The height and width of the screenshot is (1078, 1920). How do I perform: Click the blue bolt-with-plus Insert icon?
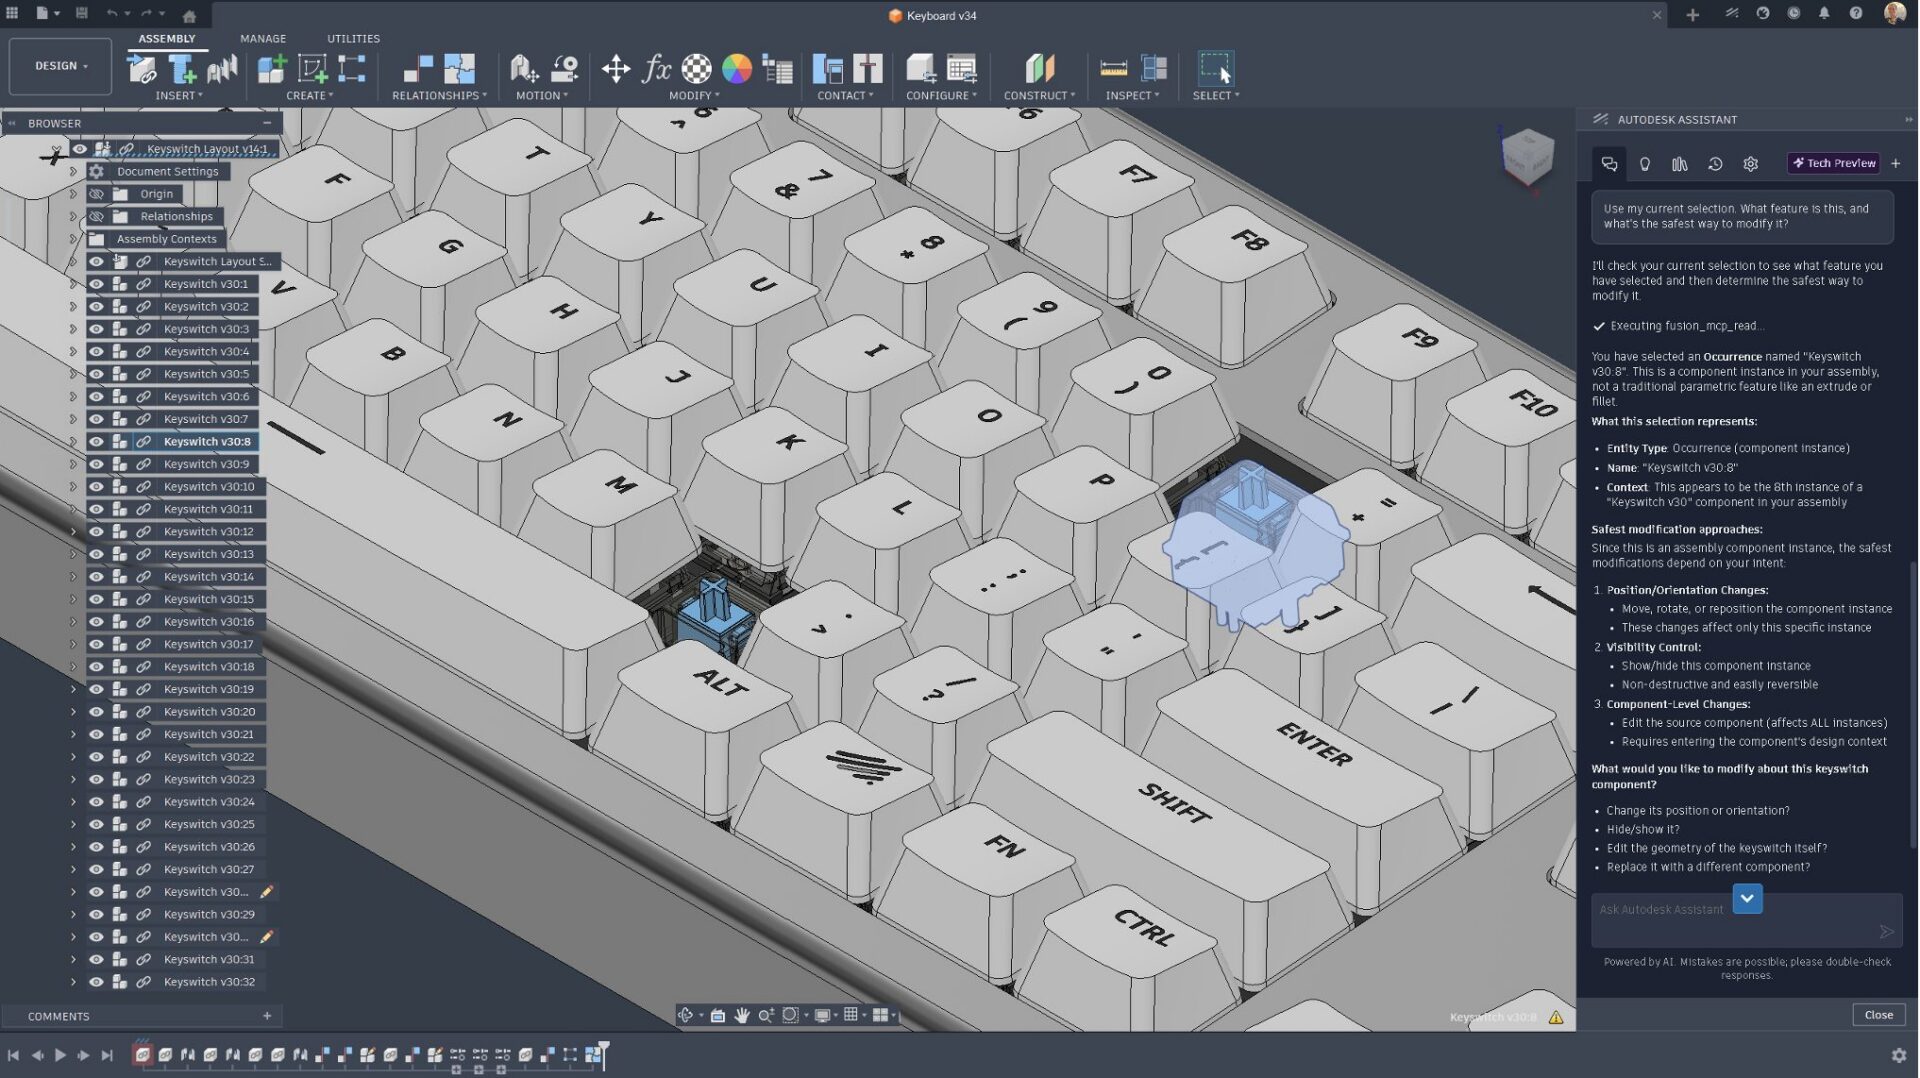[x=182, y=68]
